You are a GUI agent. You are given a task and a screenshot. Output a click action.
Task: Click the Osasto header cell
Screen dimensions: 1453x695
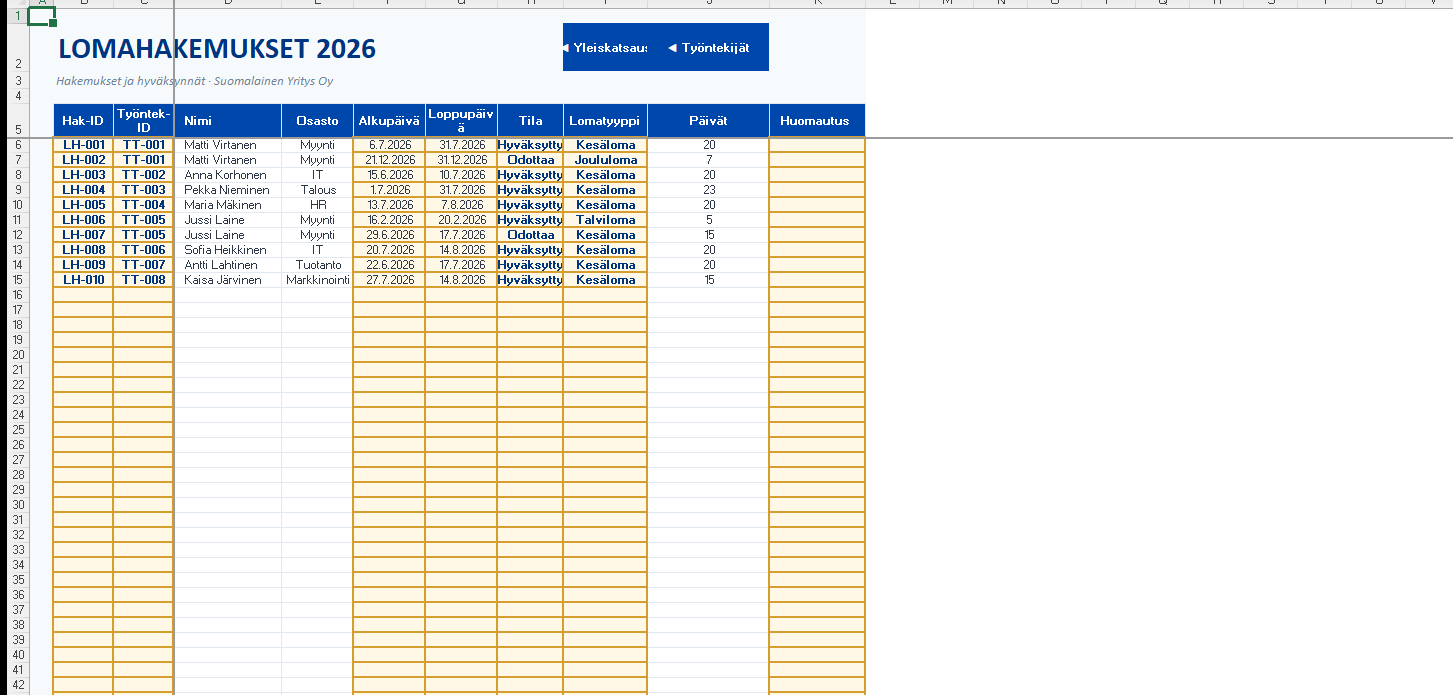(x=317, y=121)
